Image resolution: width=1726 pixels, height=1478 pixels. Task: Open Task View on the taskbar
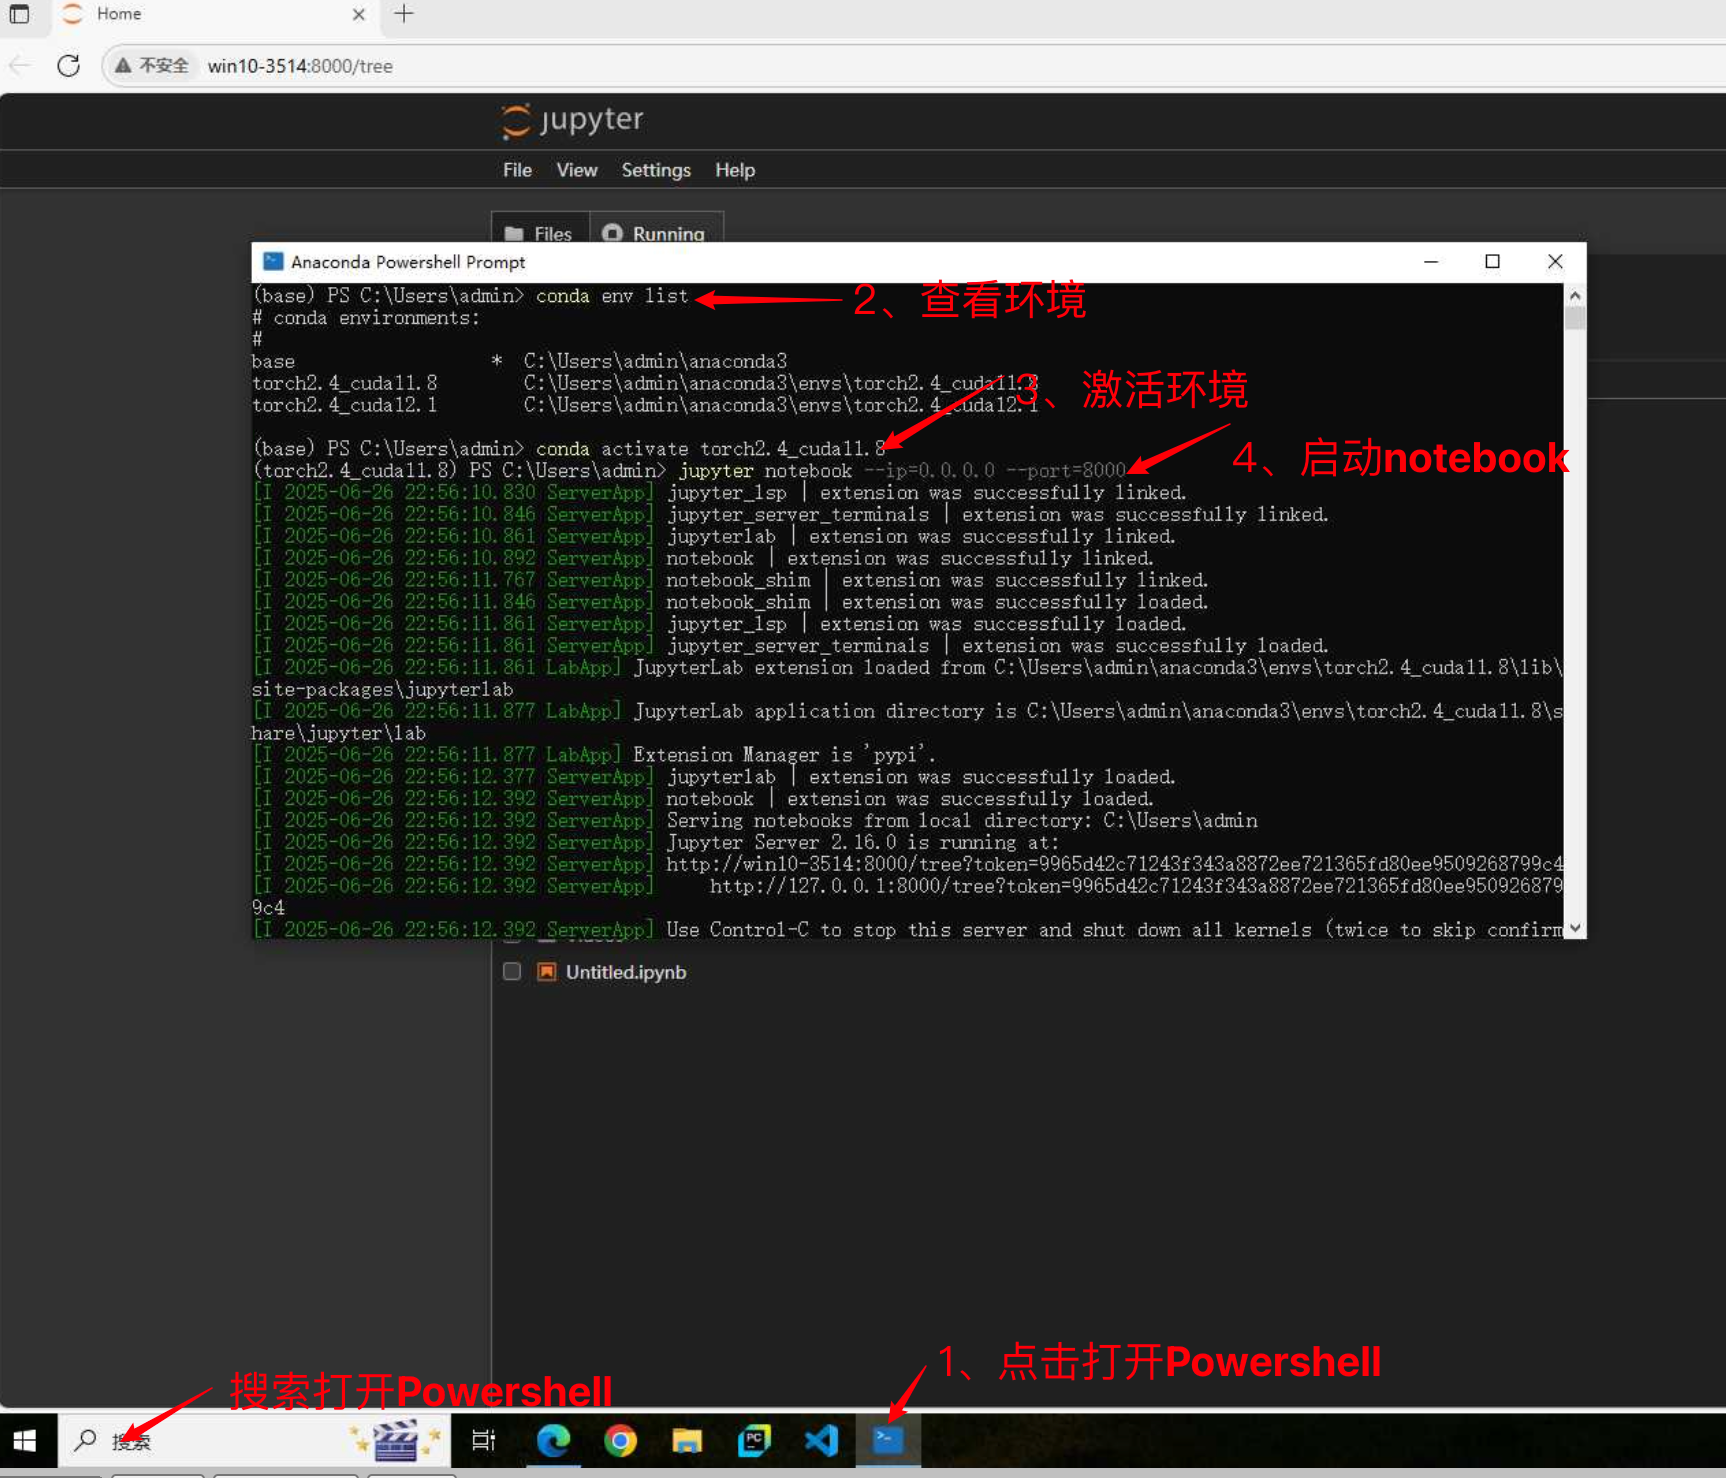point(484,1440)
